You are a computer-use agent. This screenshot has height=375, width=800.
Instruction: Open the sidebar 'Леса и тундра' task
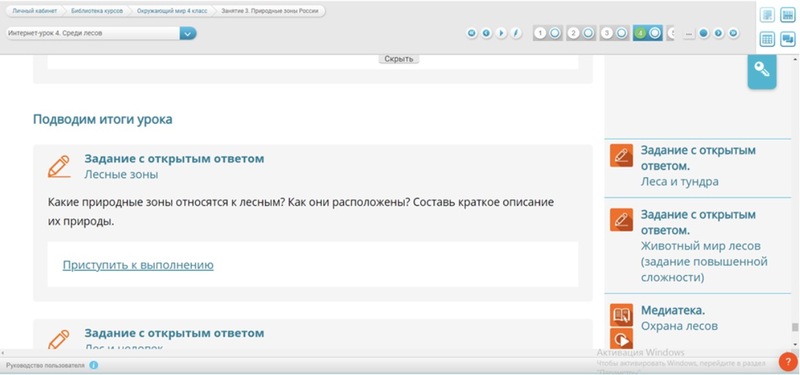pos(698,166)
